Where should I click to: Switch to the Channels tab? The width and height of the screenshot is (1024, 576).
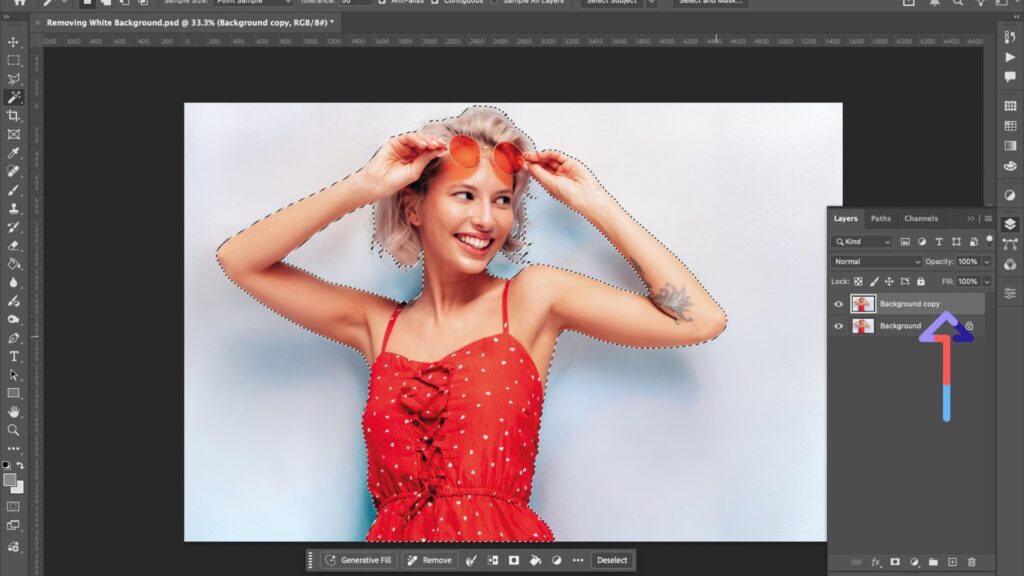pyautogui.click(x=921, y=219)
